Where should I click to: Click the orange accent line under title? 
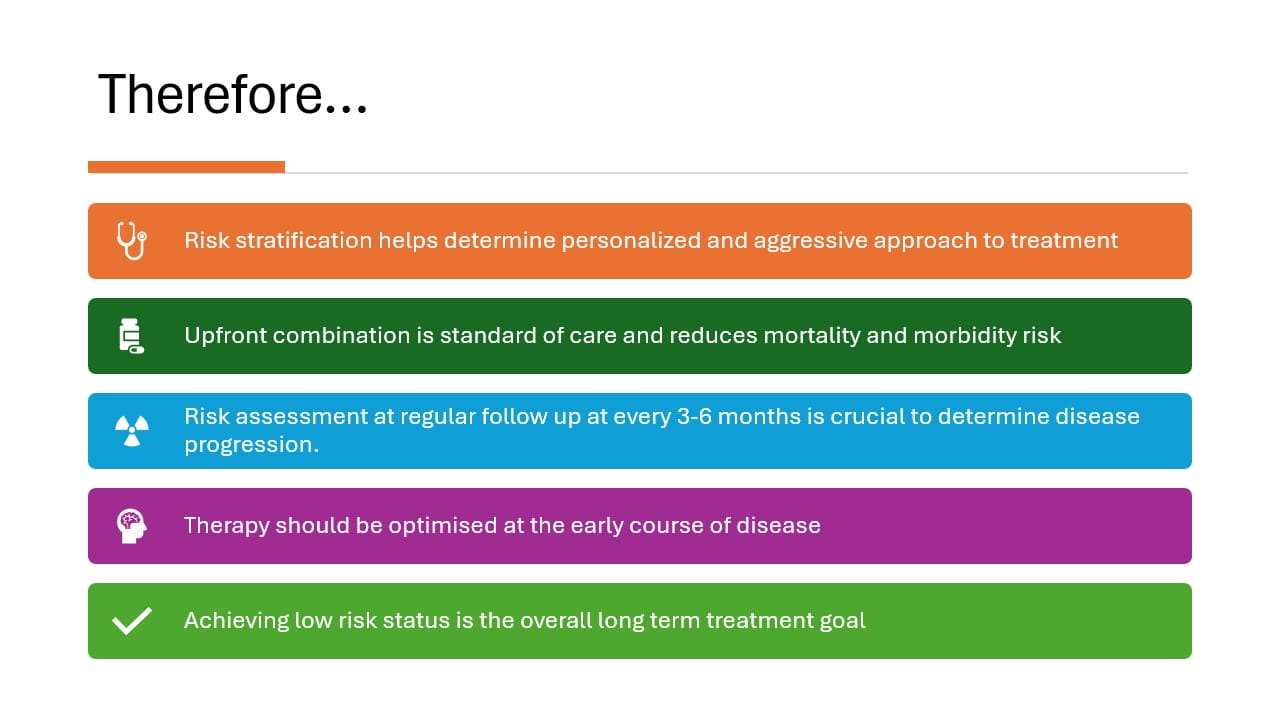[x=186, y=167]
